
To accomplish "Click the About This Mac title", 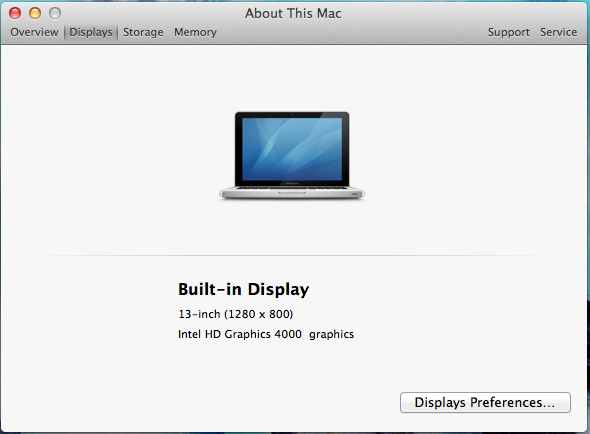I will pos(293,14).
